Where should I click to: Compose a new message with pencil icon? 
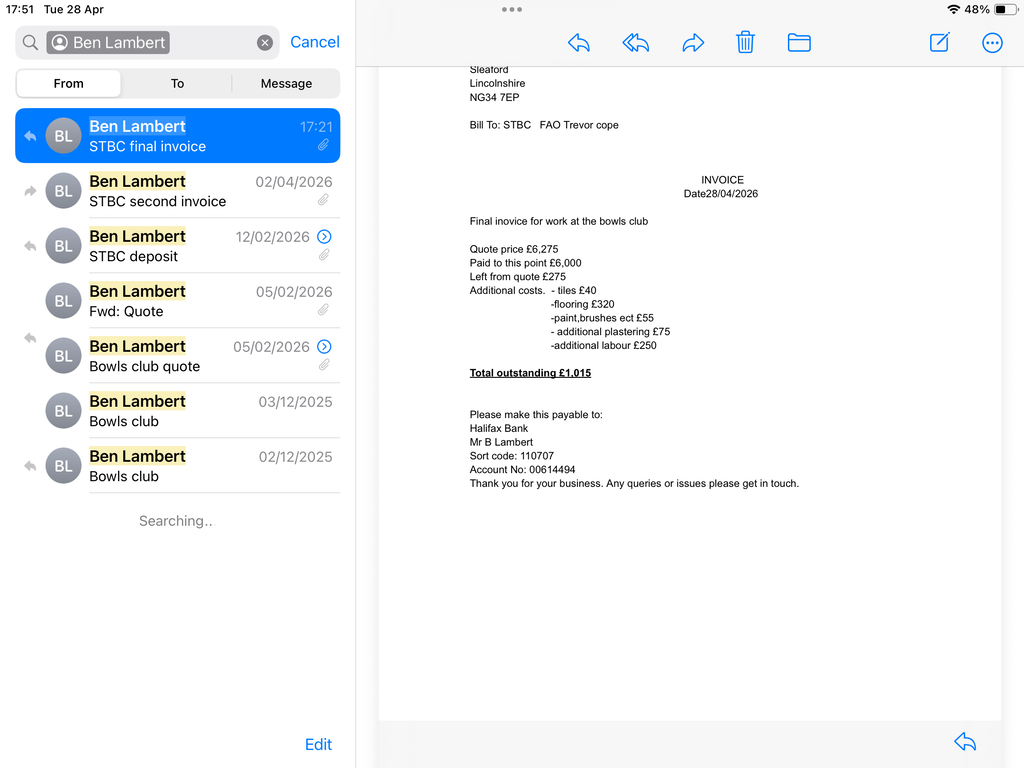[x=939, y=42]
